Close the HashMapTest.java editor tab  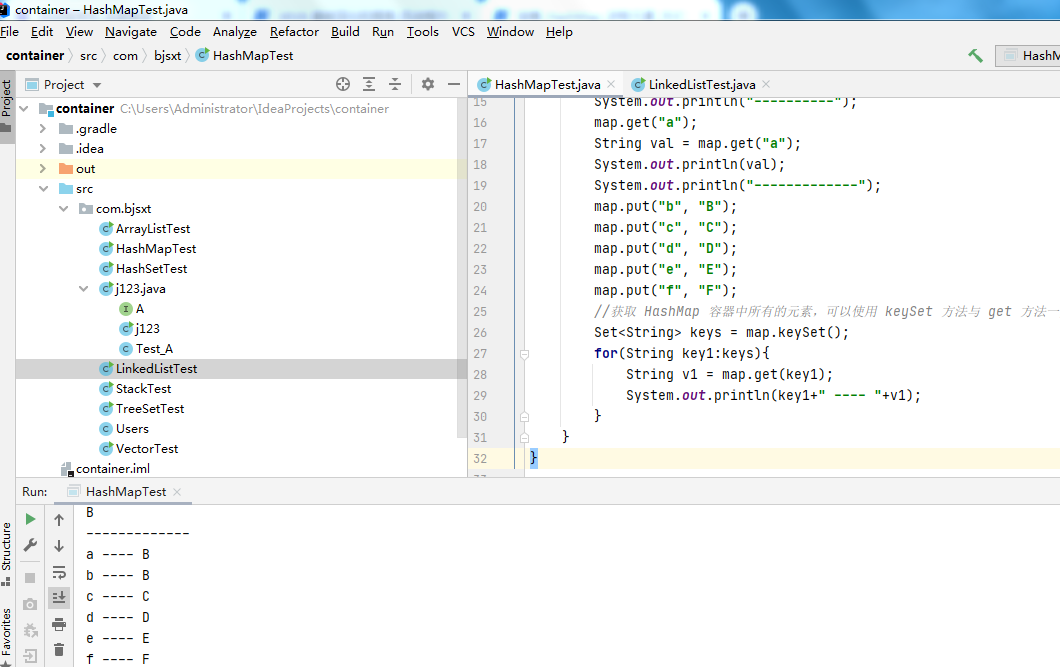611,84
